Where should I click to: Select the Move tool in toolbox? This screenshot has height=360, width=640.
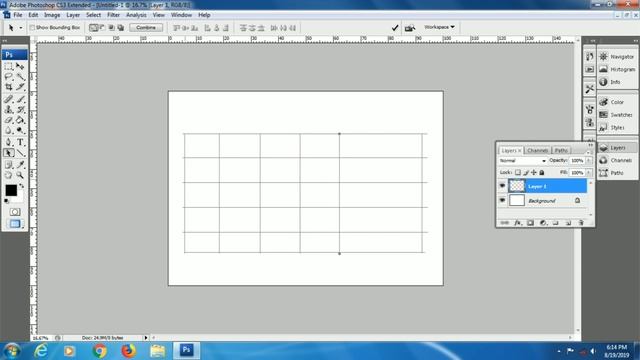(20, 66)
